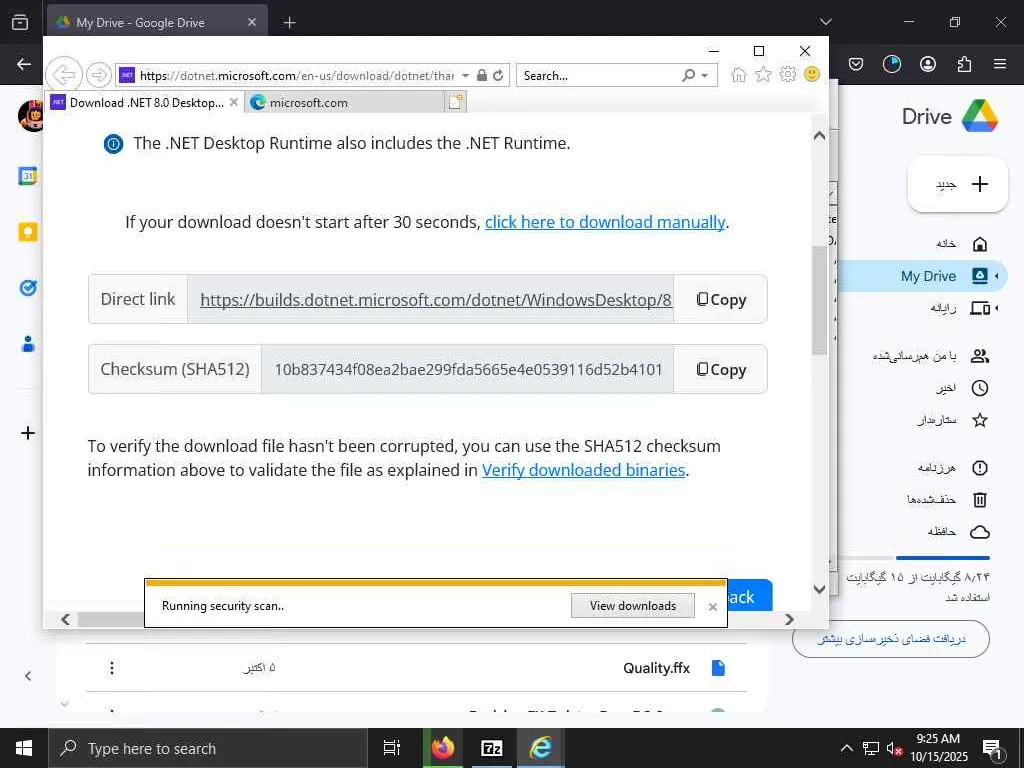1024x768 pixels.
Task: Open IE Tools gear menu
Action: coord(788,74)
